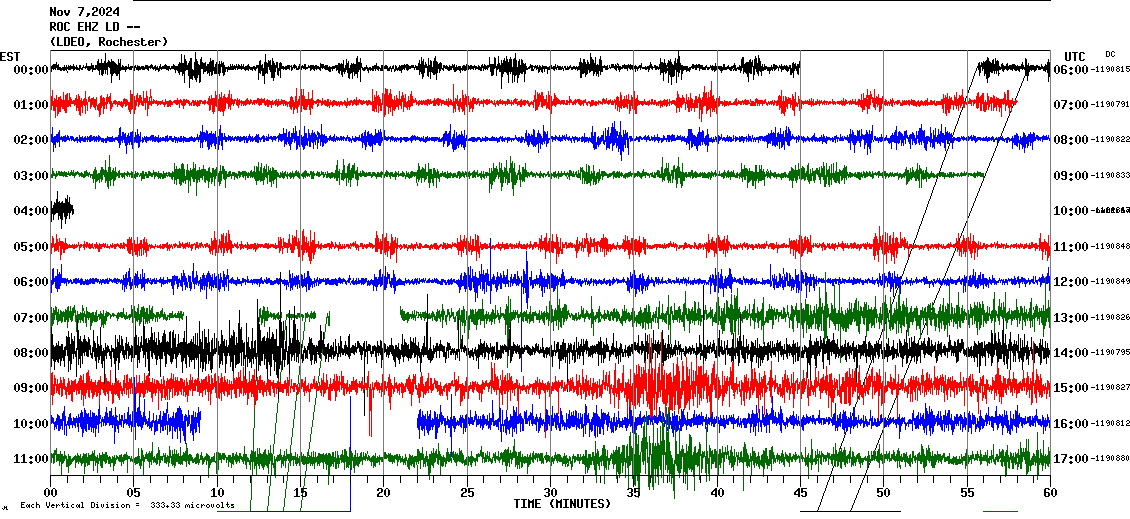Click the 60 minute tick on the time axis
Screen dimensions: 1130x519
tap(1049, 493)
